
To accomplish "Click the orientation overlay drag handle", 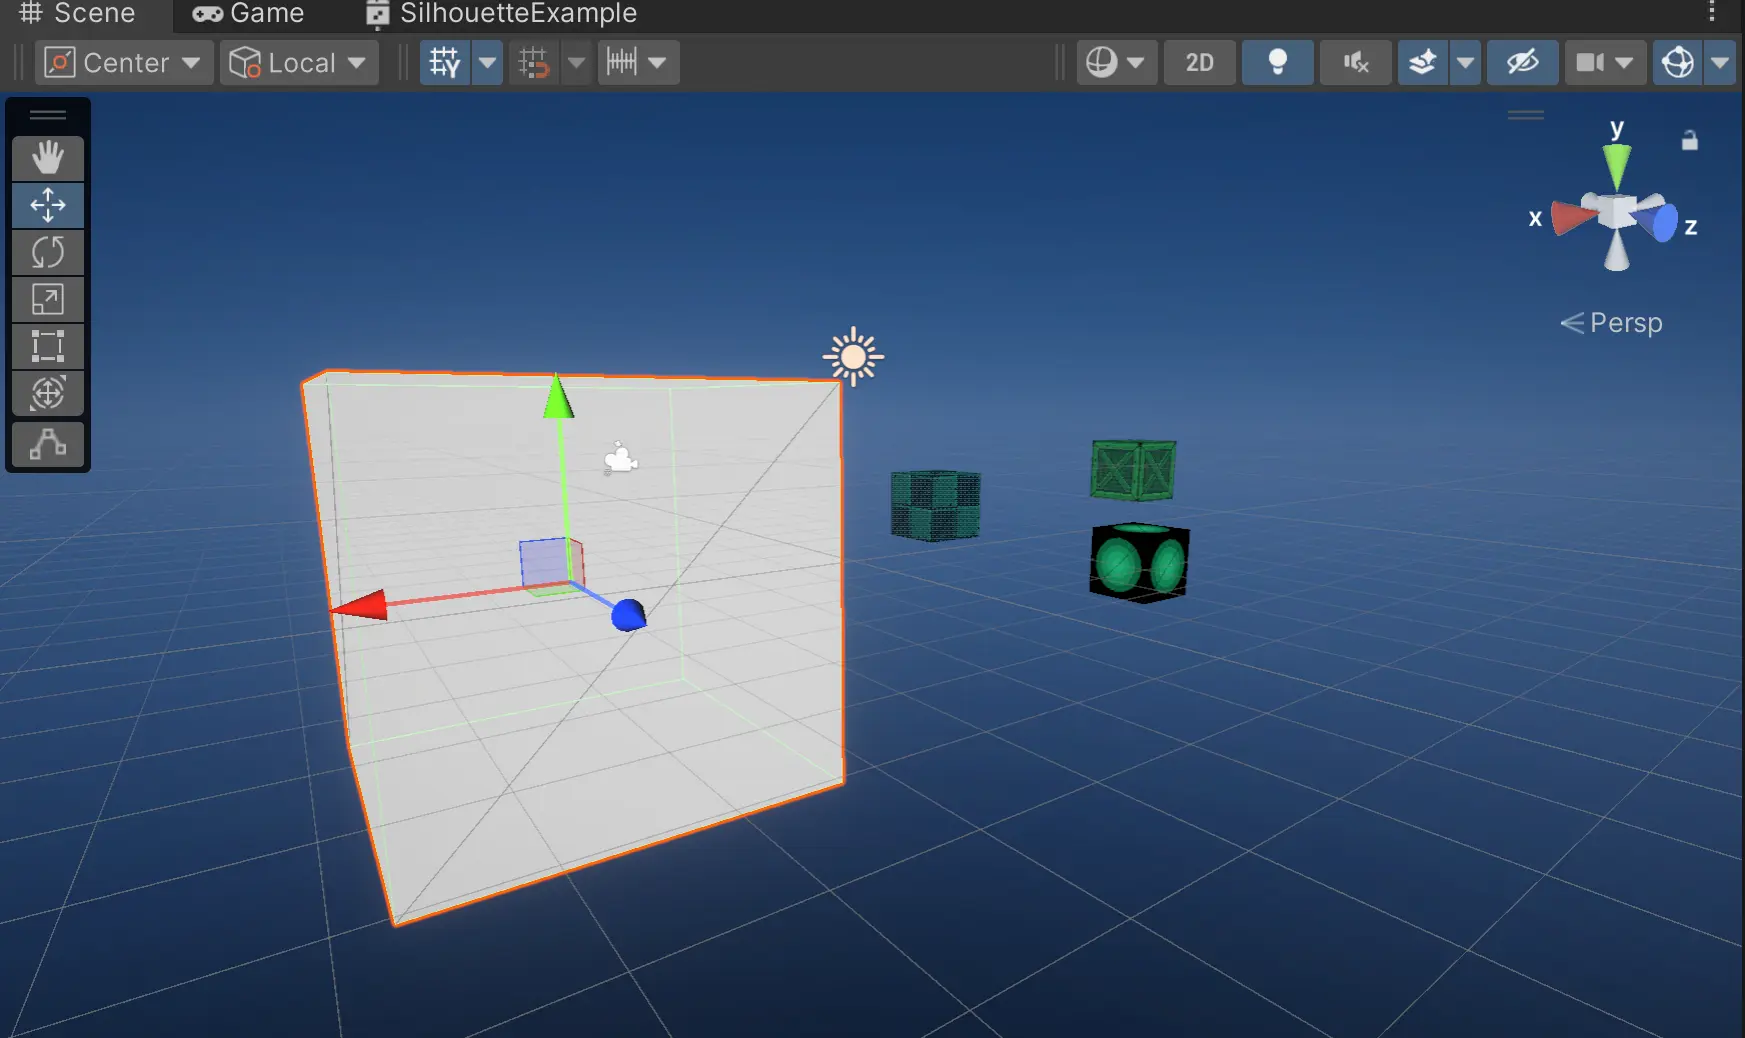I will click(1526, 115).
